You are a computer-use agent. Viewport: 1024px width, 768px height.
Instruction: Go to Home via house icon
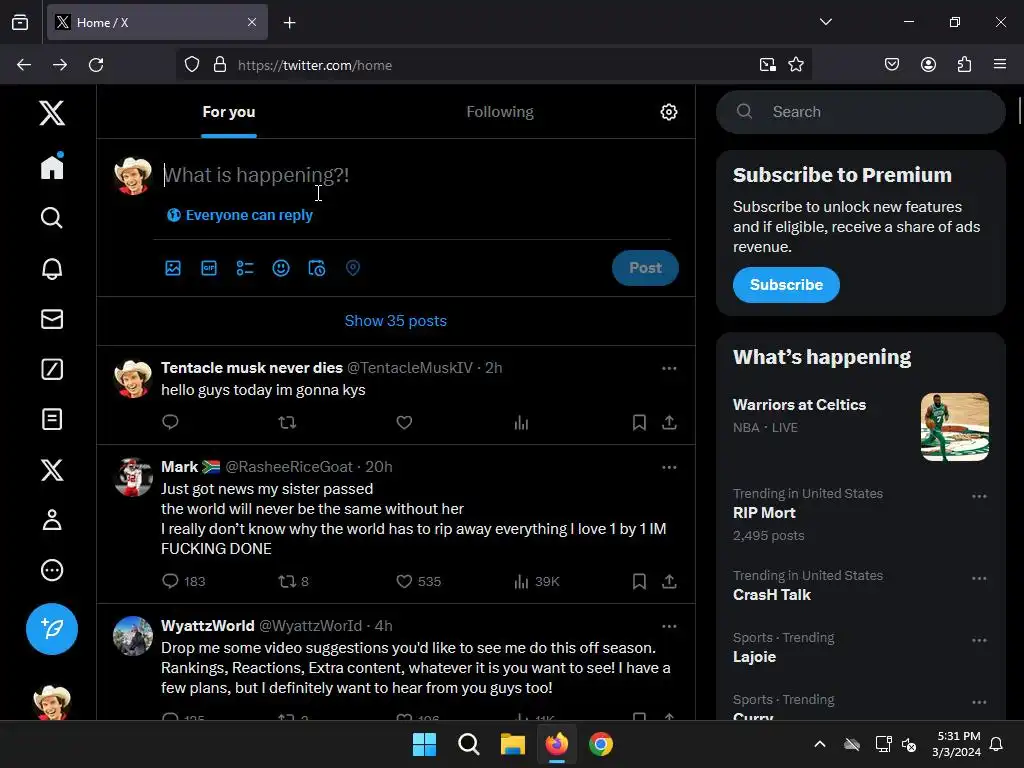coord(52,166)
